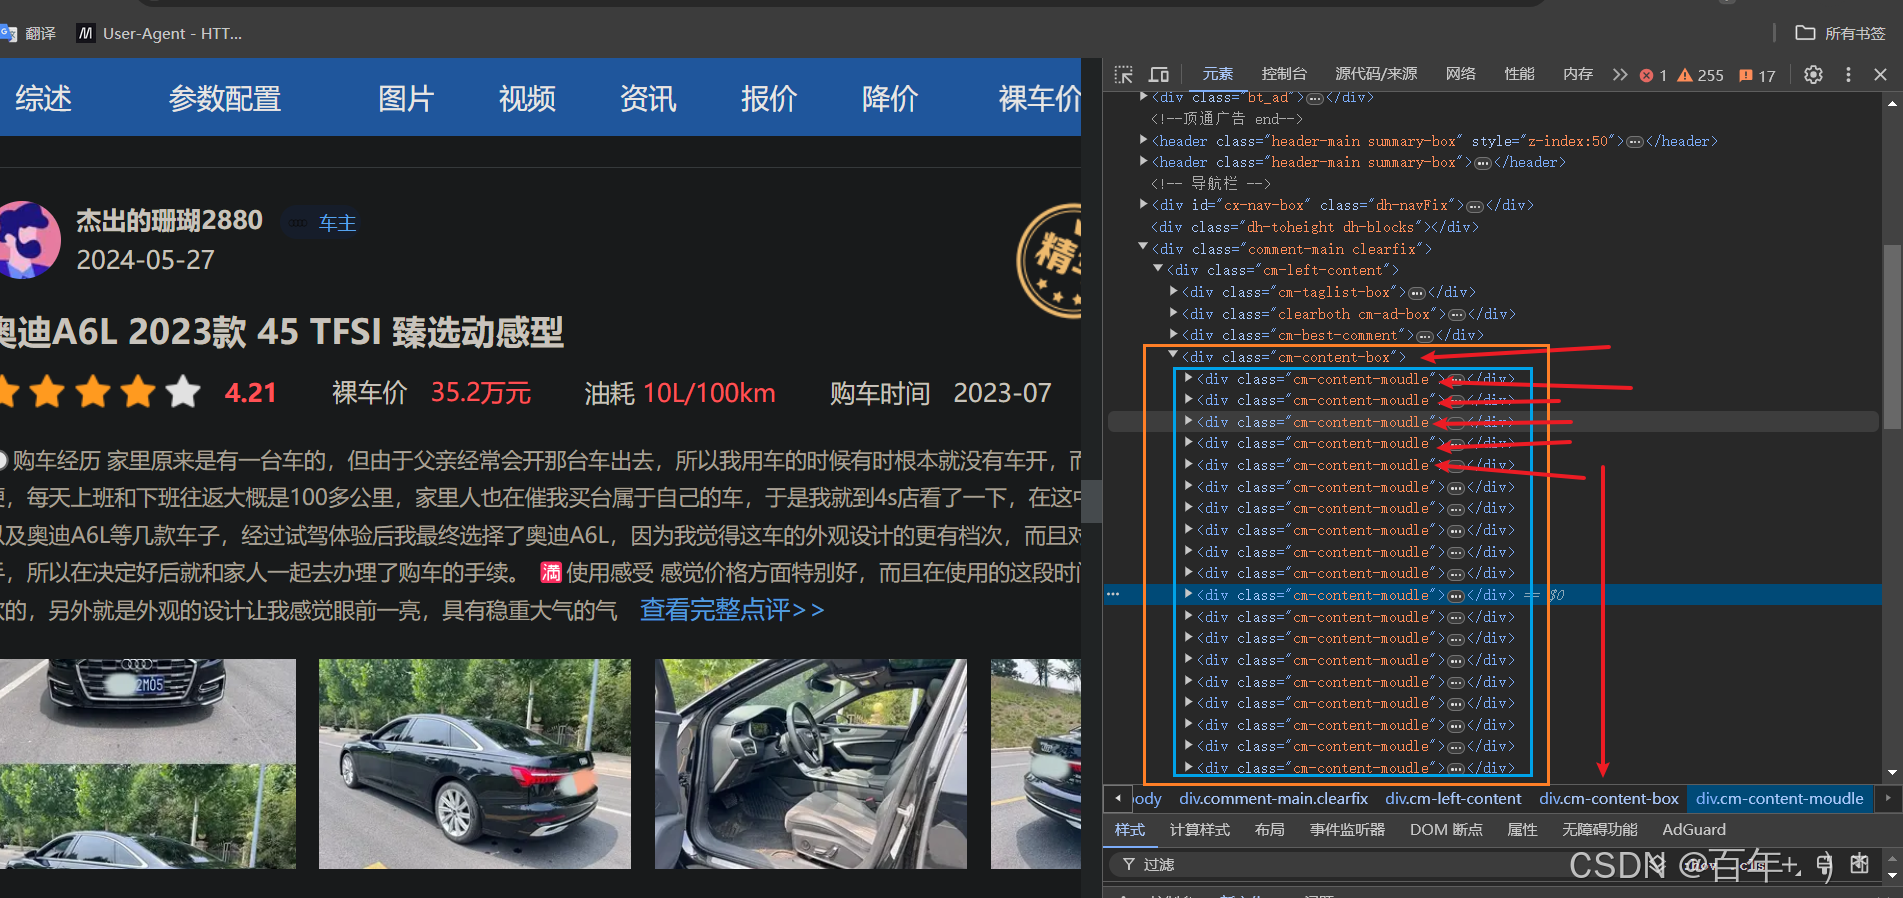
Task: Open the car title 奥迪A6L 2023款 45 TFSI link
Action: (282, 332)
